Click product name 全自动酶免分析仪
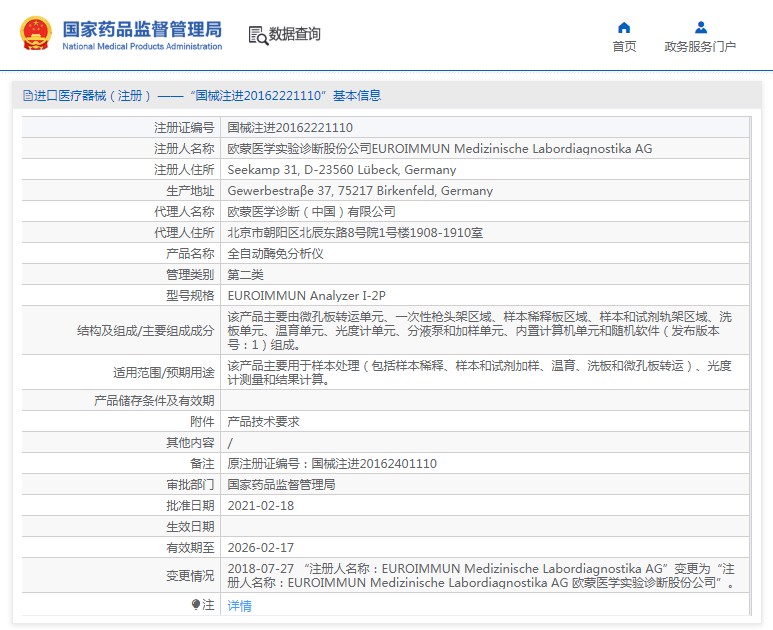The image size is (773, 630). (x=275, y=254)
